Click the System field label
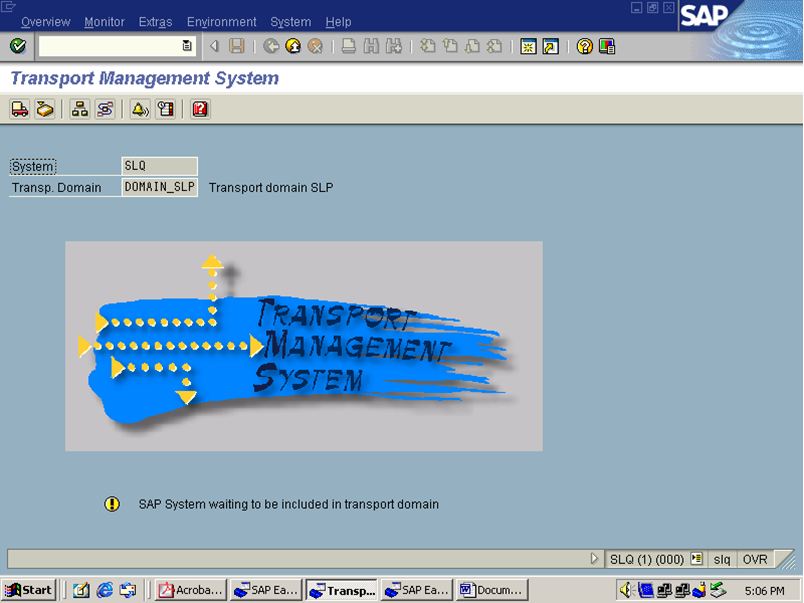 (x=33, y=167)
